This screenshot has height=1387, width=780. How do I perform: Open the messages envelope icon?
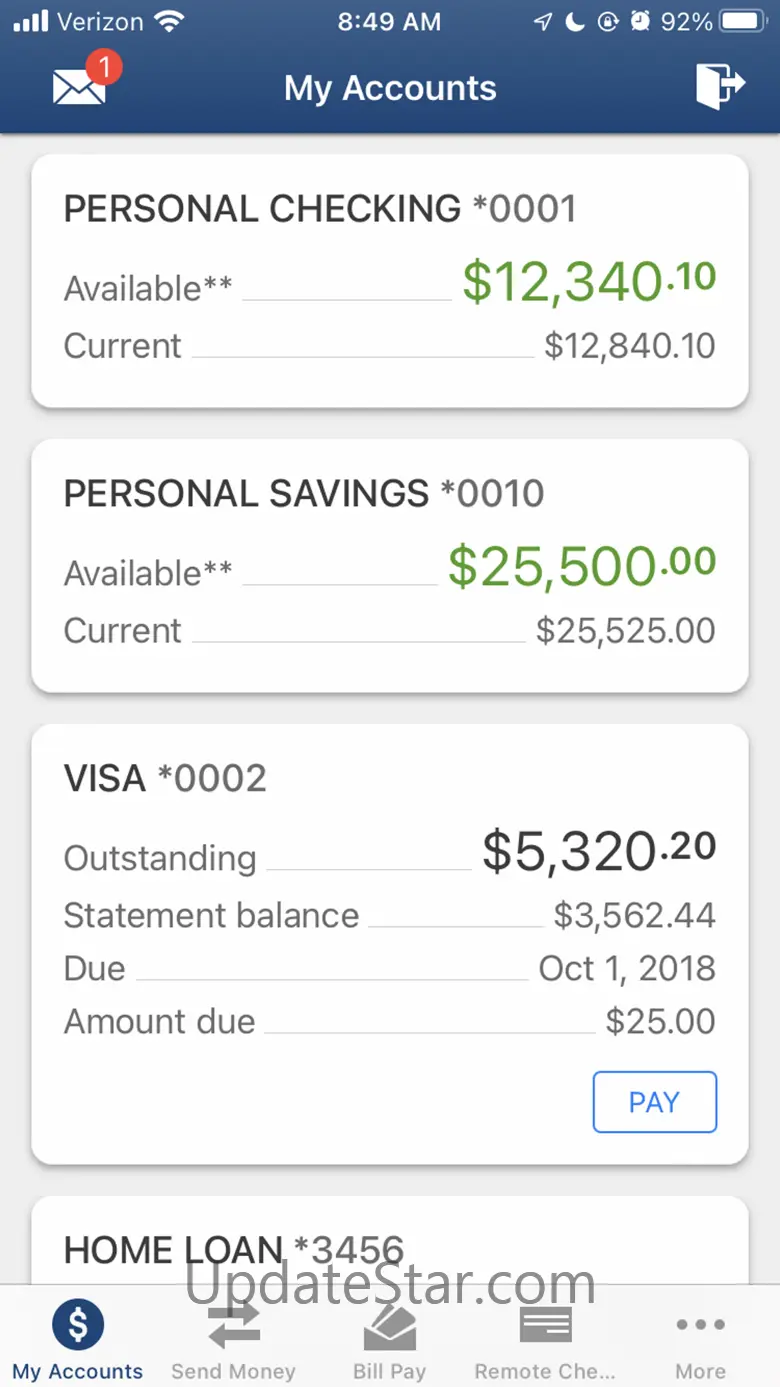[x=79, y=88]
